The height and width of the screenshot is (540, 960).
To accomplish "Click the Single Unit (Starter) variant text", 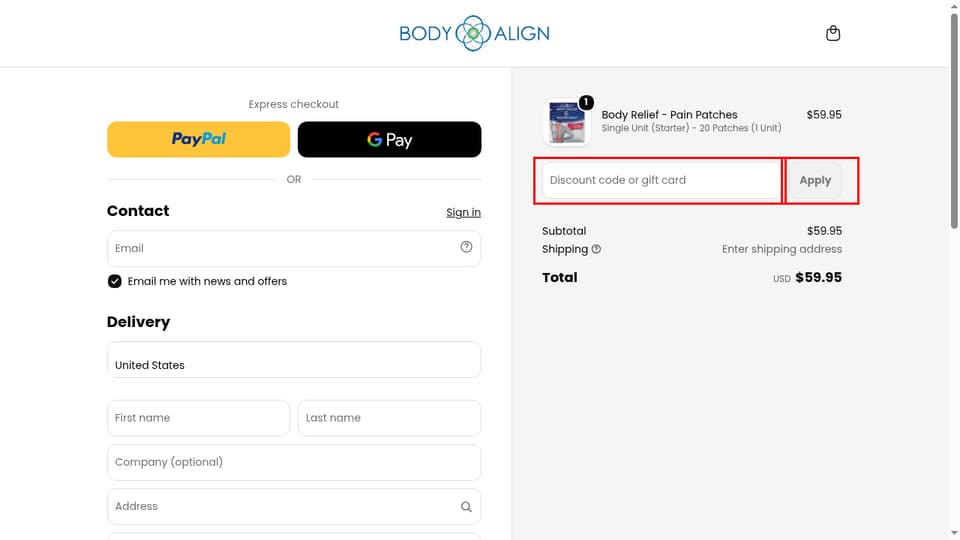I will (x=691, y=128).
